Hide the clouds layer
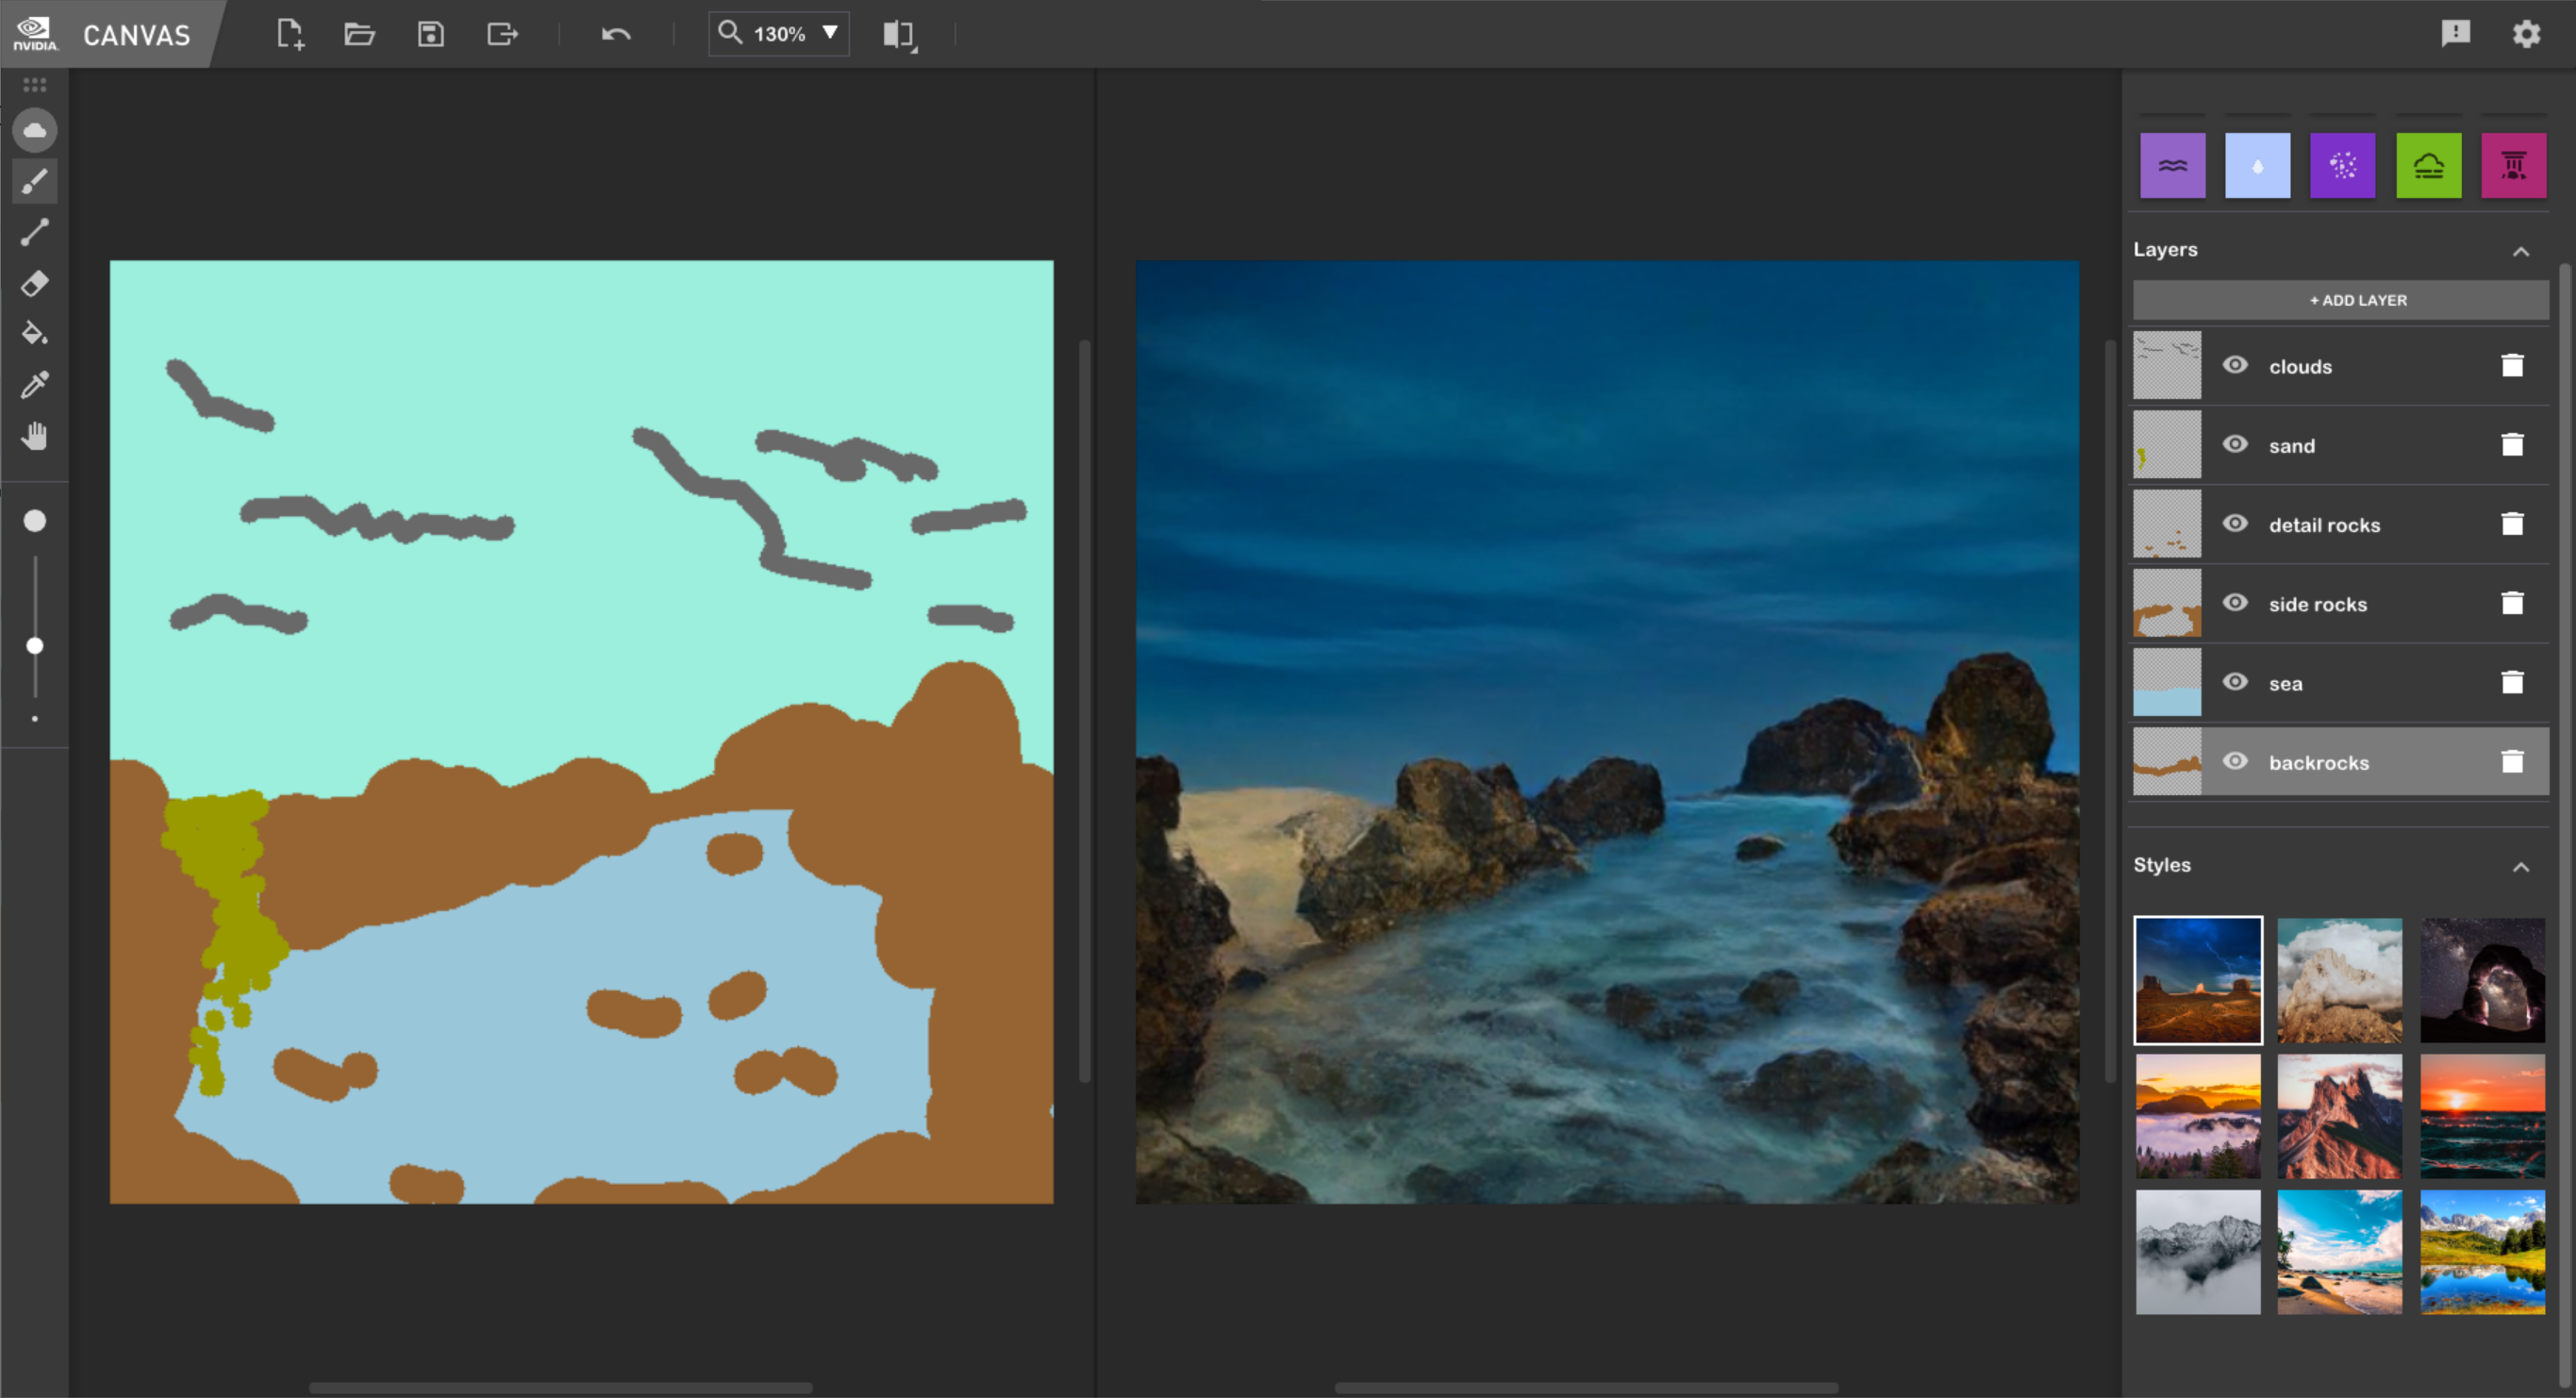 2235,365
